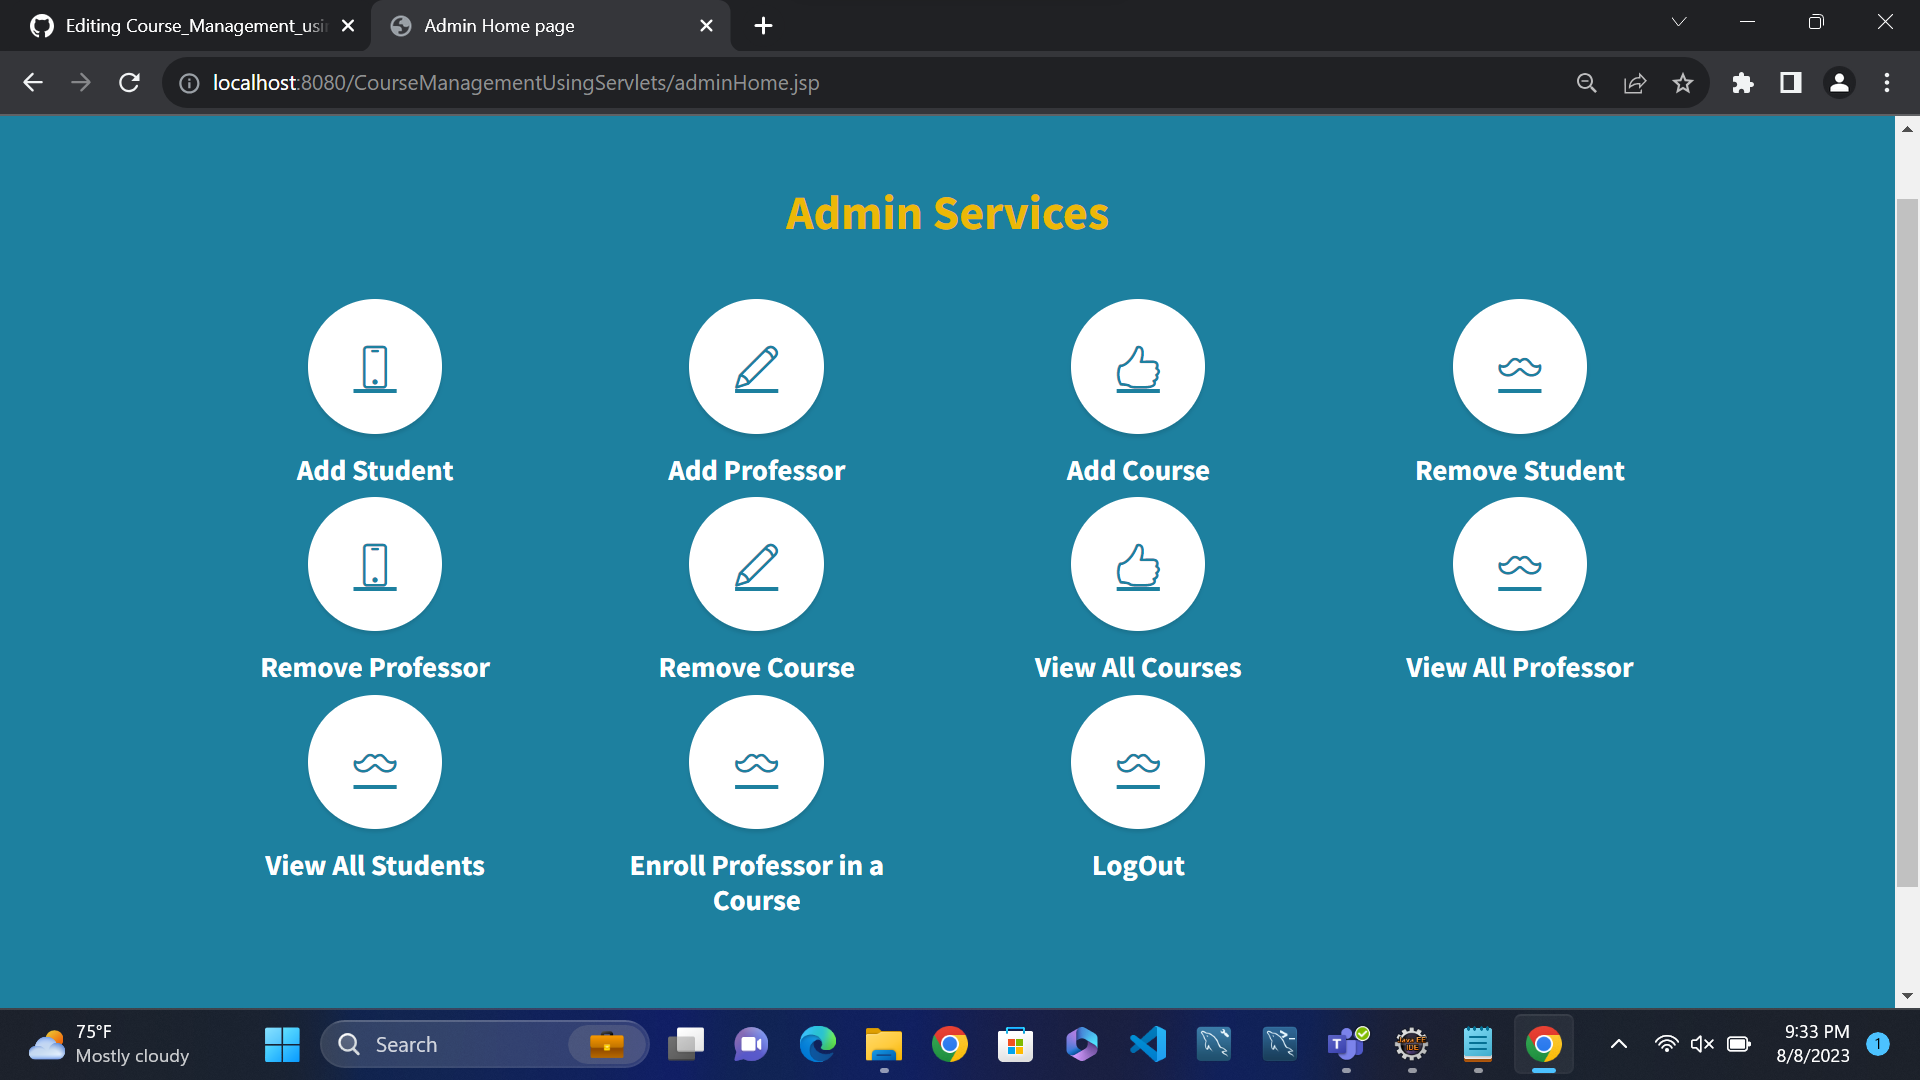Select the Enroll Professor in a Course icon

point(755,762)
